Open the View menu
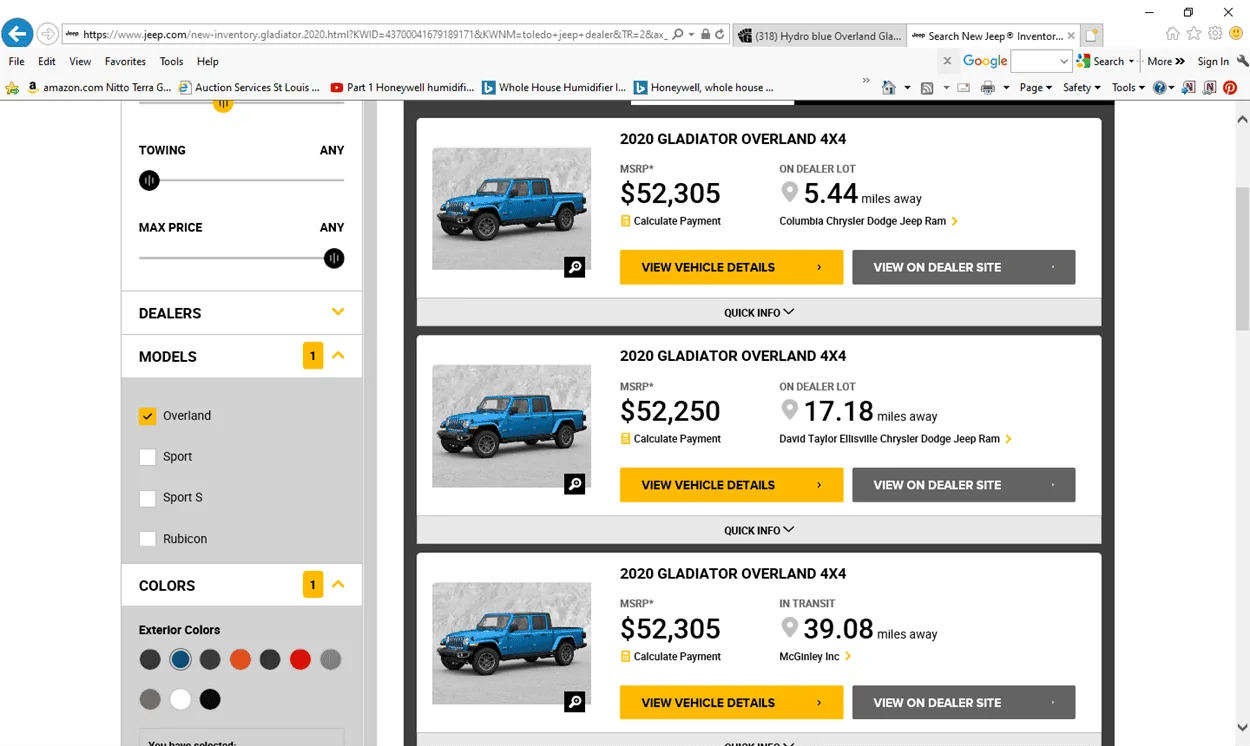Viewport: 1250px width, 746px height. (80, 61)
